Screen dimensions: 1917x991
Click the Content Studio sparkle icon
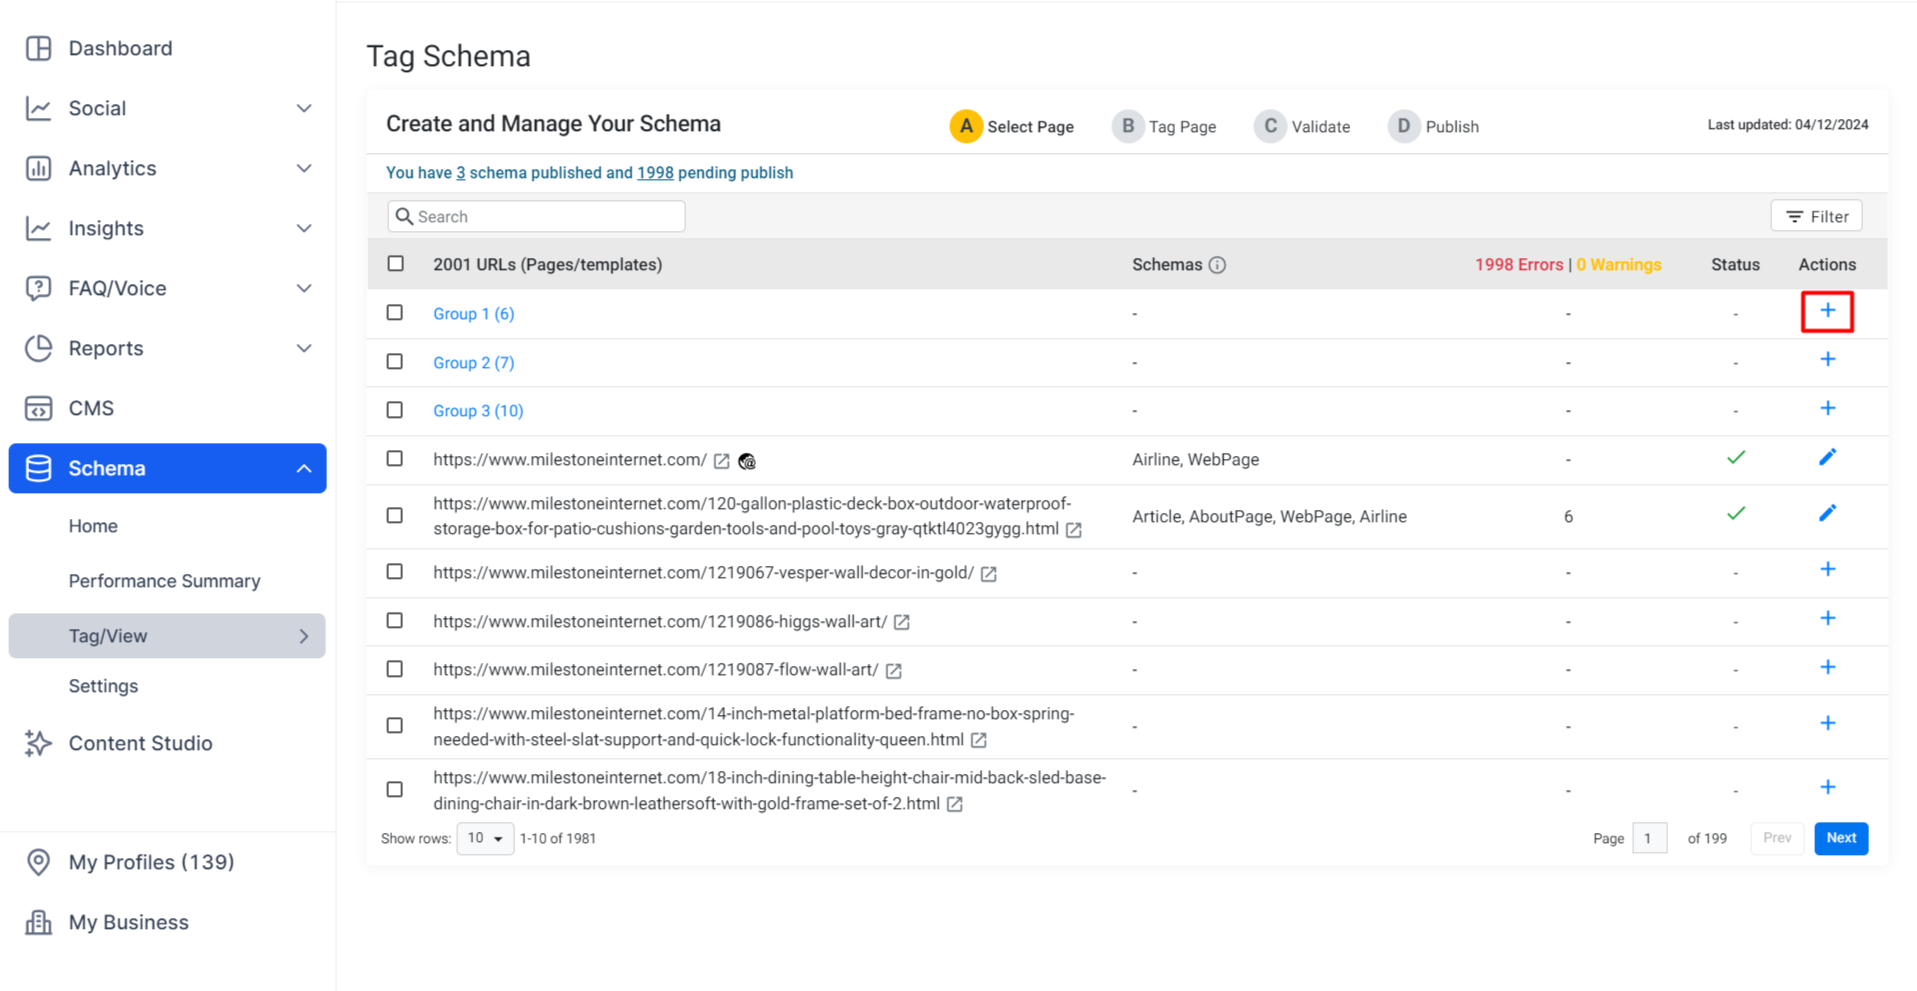(38, 743)
